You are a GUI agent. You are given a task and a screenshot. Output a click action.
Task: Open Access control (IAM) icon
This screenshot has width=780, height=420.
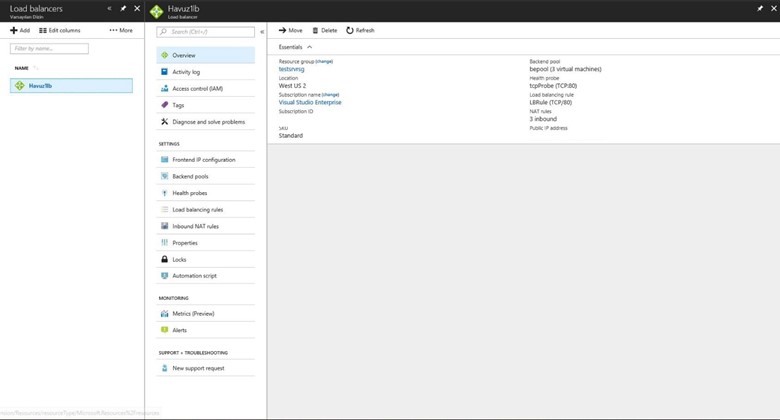(x=165, y=89)
